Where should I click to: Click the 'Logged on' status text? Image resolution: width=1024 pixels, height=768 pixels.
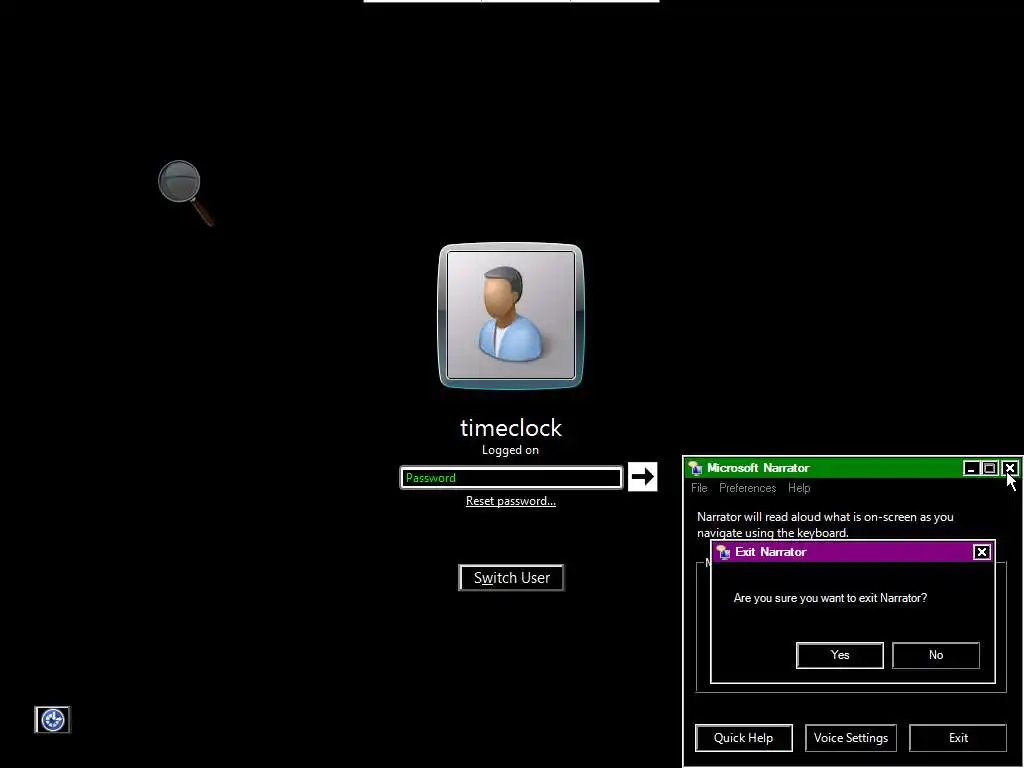[x=510, y=450]
